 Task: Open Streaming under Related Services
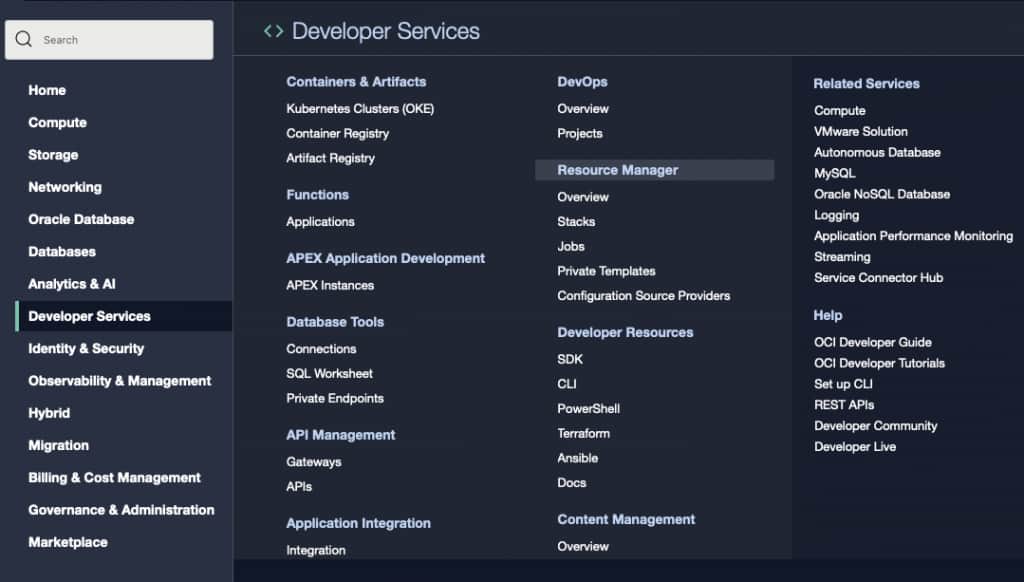(x=842, y=257)
